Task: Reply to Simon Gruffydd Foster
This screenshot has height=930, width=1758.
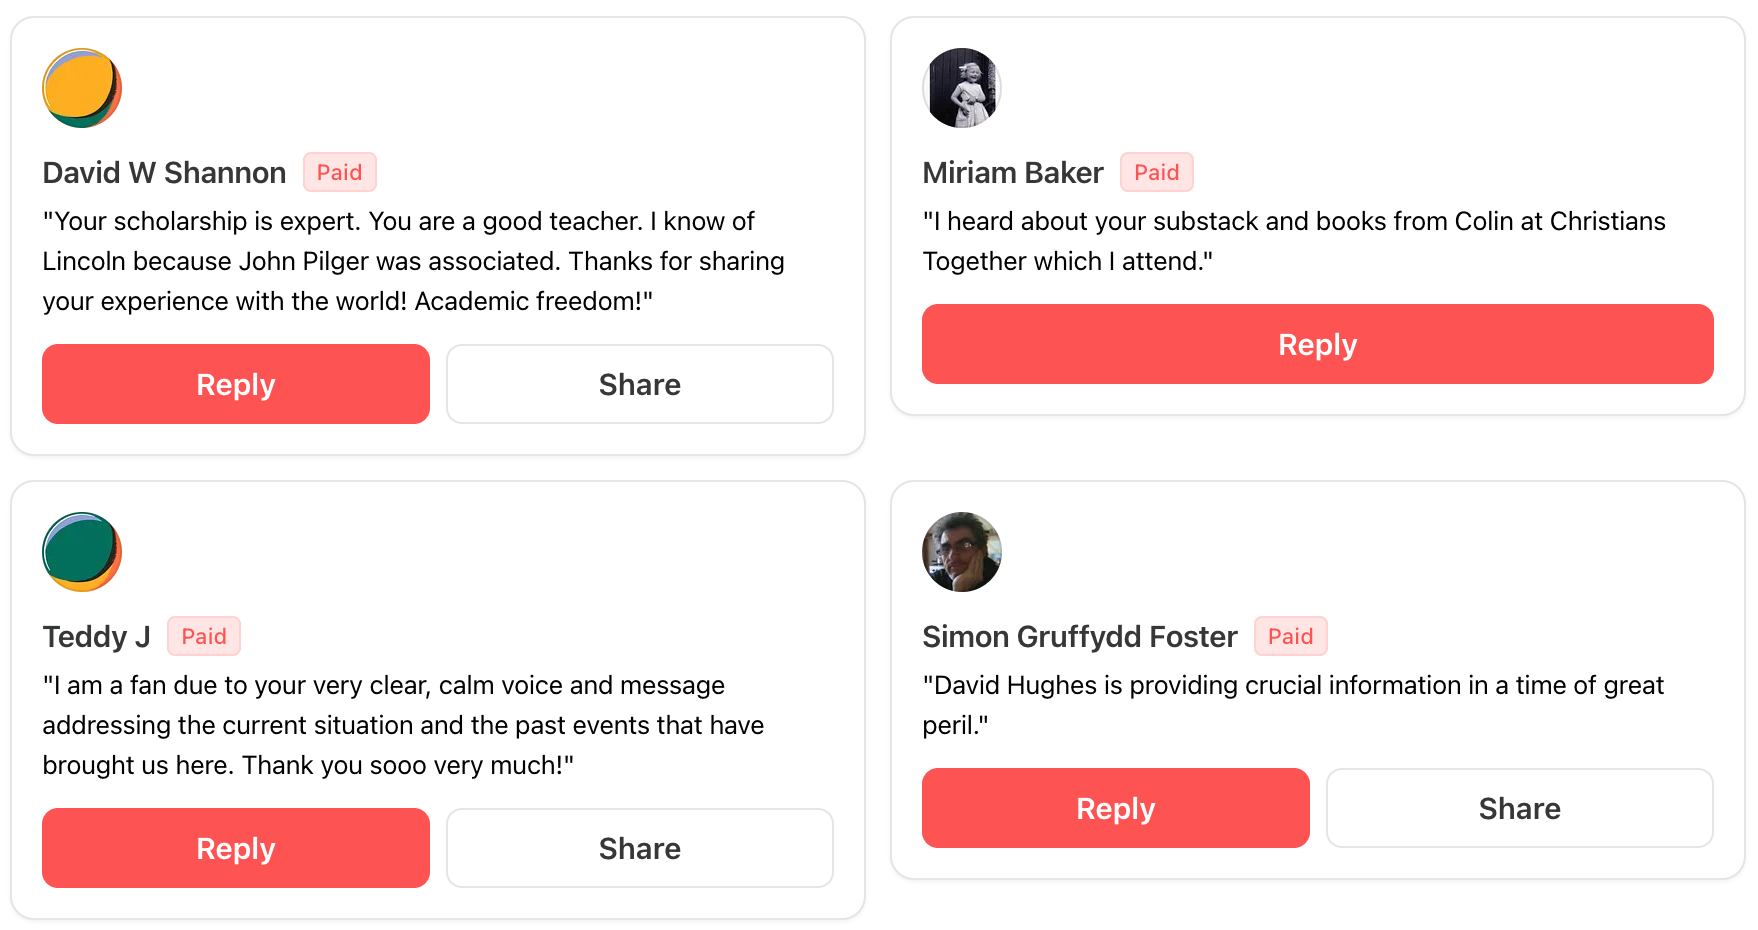Action: click(x=1115, y=808)
